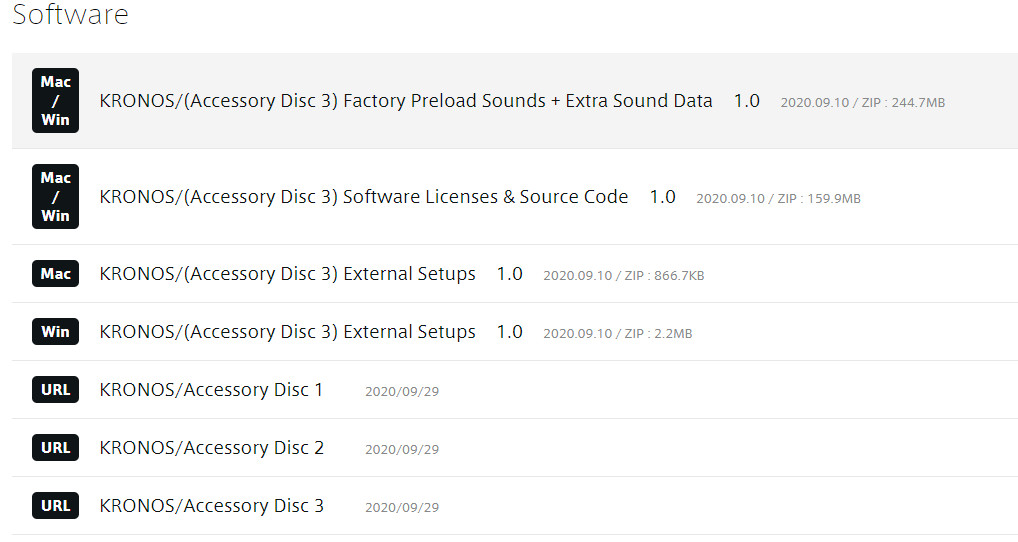The width and height of the screenshot is (1018, 542).
Task: Click the Mac/Win badge beside Software Licenses
Action: pos(55,197)
